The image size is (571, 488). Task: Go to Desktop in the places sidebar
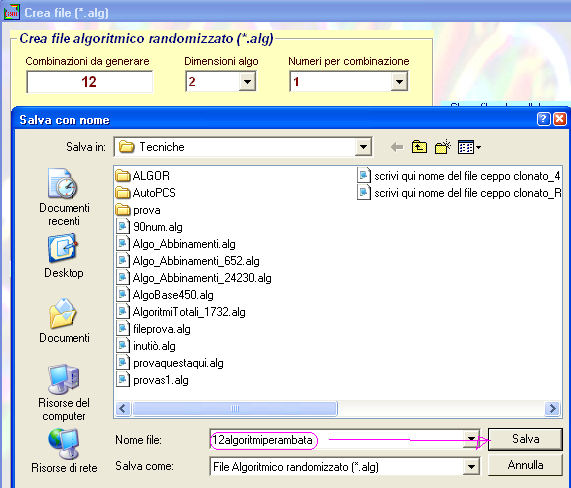64,256
